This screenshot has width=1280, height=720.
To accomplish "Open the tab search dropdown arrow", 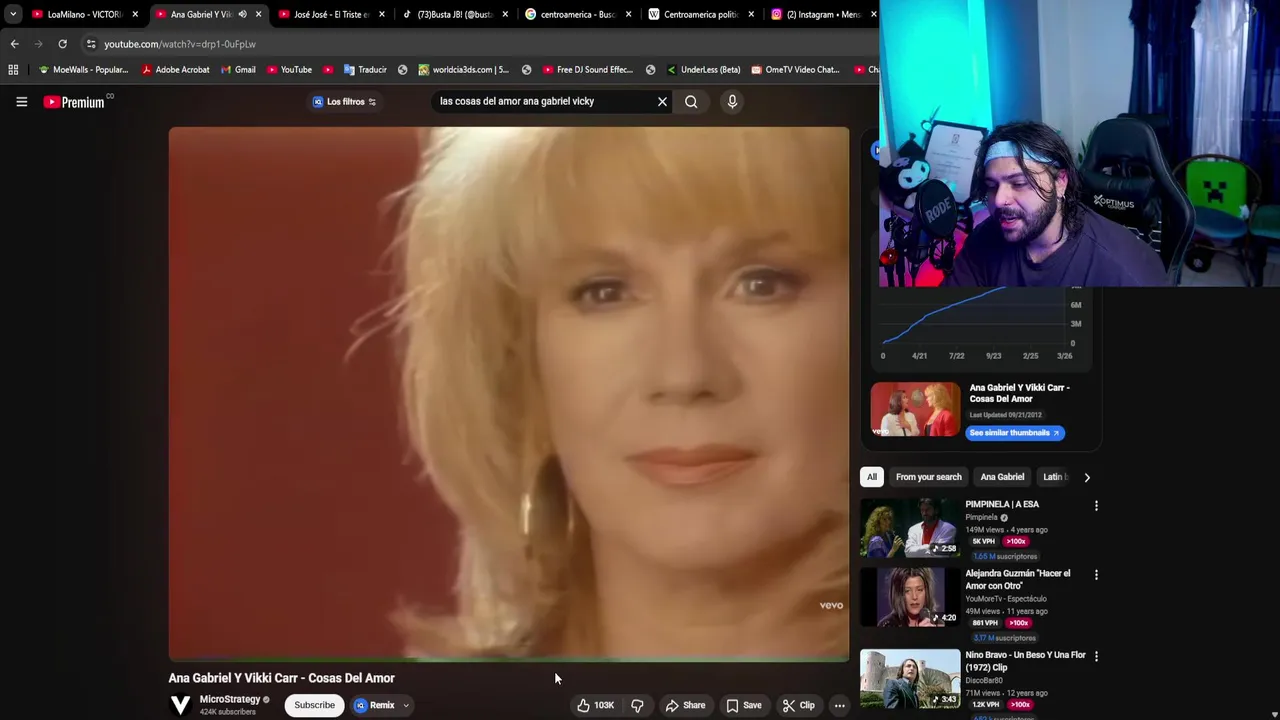I will pos(13,14).
